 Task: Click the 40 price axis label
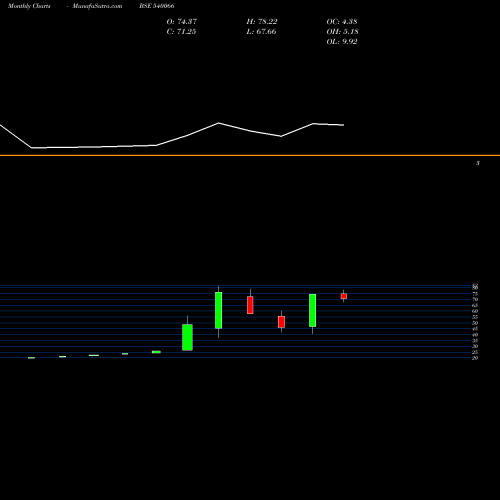click(x=475, y=334)
